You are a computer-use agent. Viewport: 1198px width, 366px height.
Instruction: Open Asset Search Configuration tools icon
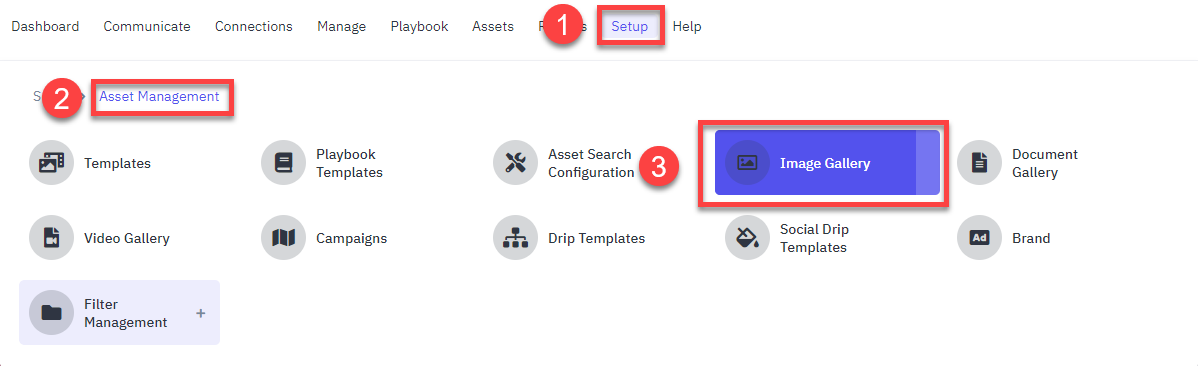click(516, 163)
